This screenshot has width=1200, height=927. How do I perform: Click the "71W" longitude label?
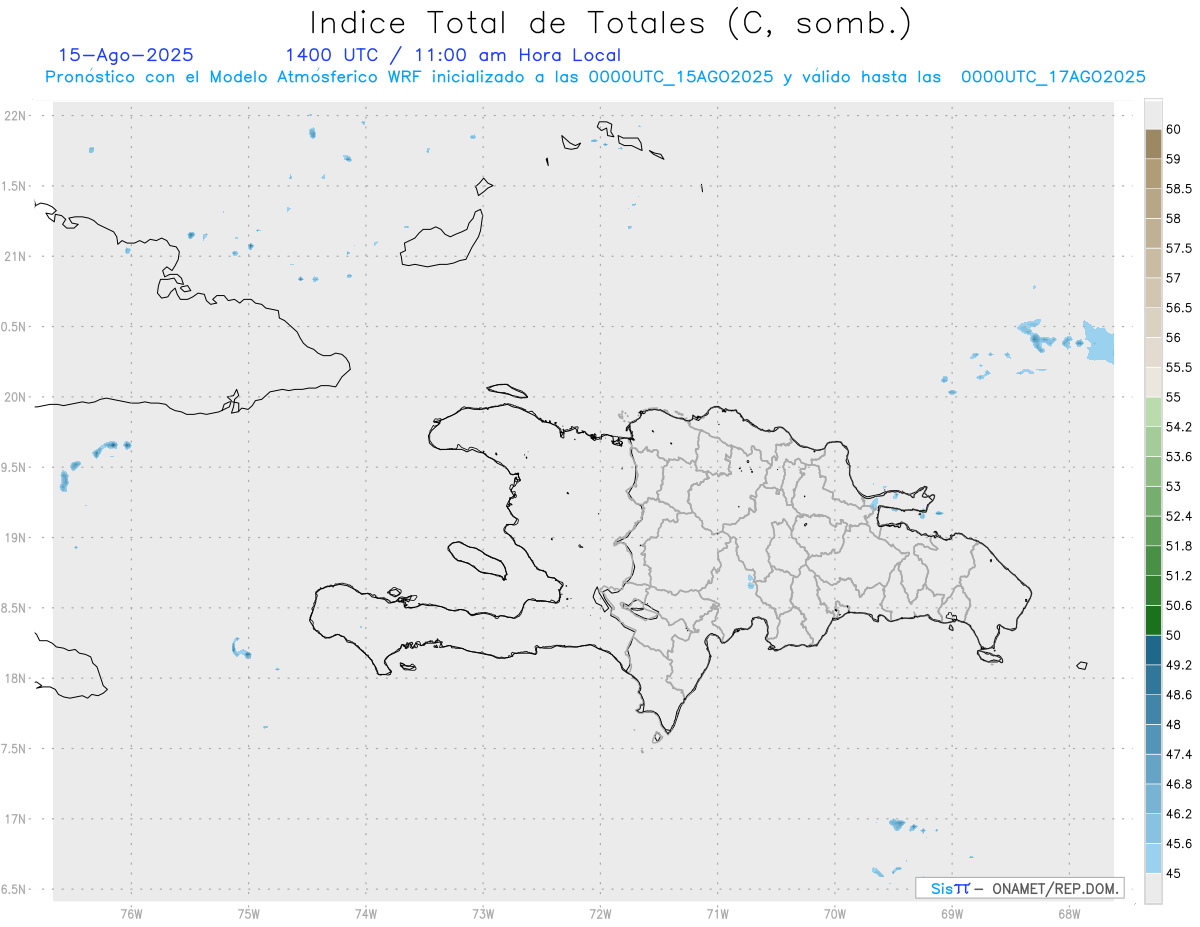(717, 914)
